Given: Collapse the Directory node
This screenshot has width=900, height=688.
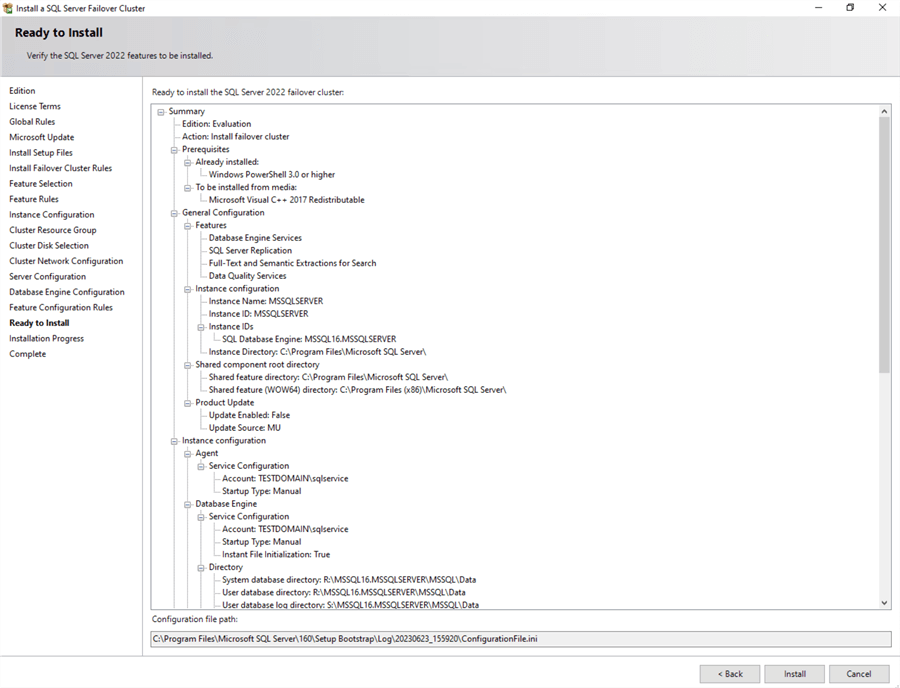Looking at the screenshot, I should (x=201, y=567).
